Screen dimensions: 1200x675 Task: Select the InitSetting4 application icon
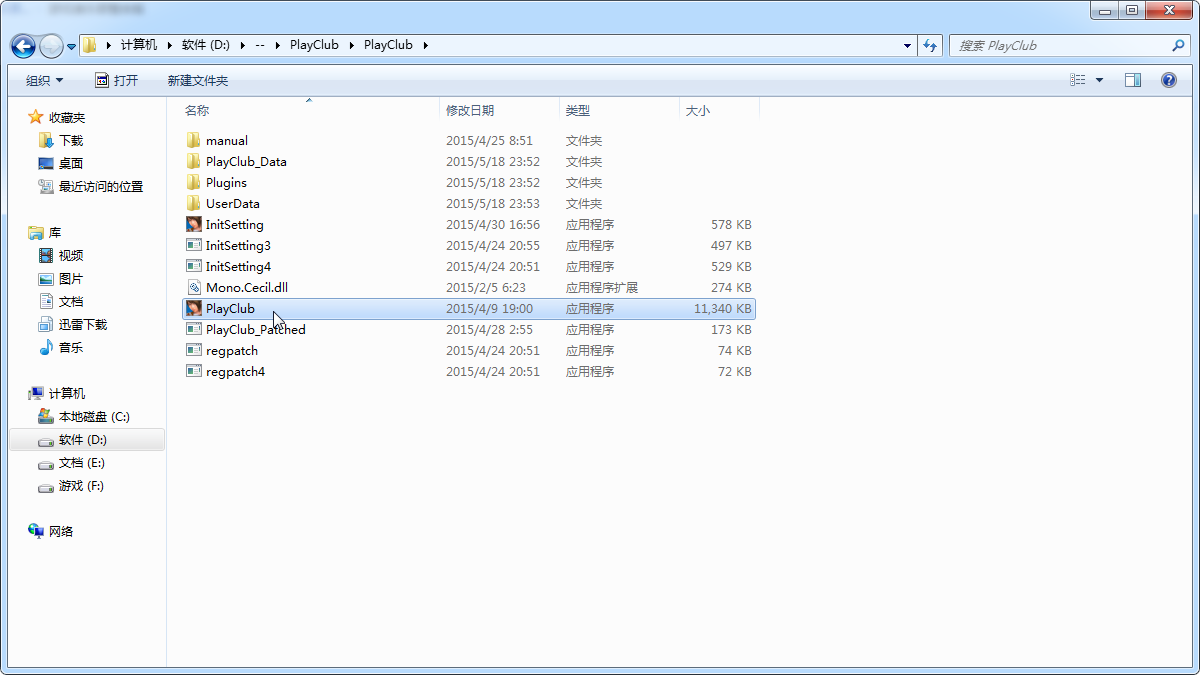click(x=194, y=267)
